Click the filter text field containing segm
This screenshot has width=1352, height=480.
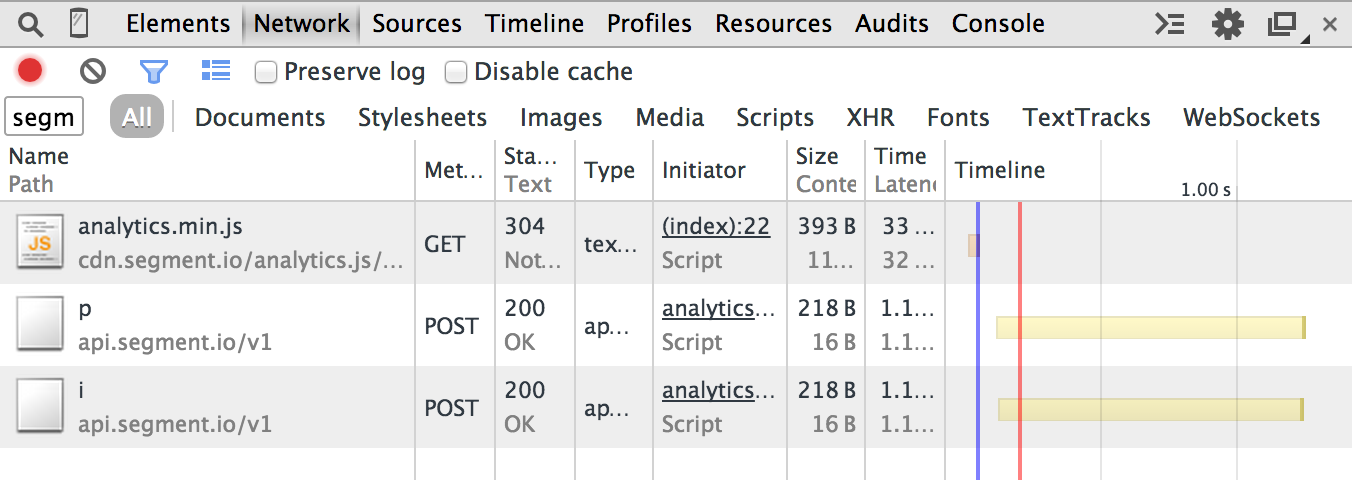coord(45,118)
